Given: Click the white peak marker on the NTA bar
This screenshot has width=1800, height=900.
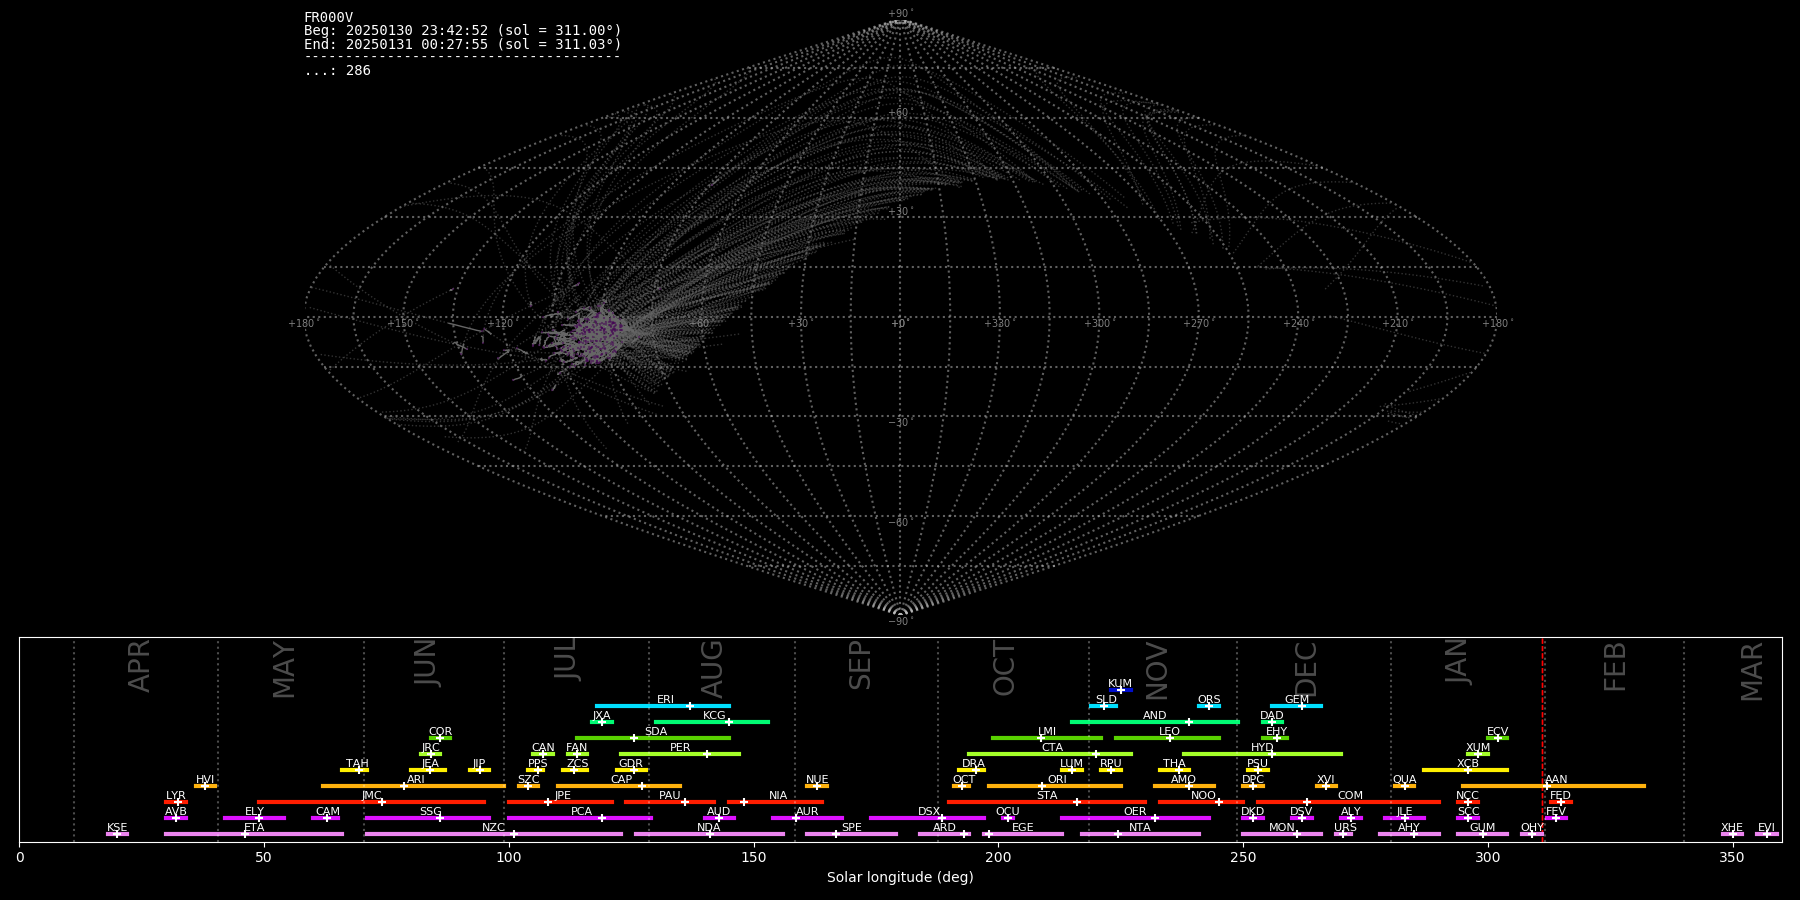Looking at the screenshot, I should 1118,834.
